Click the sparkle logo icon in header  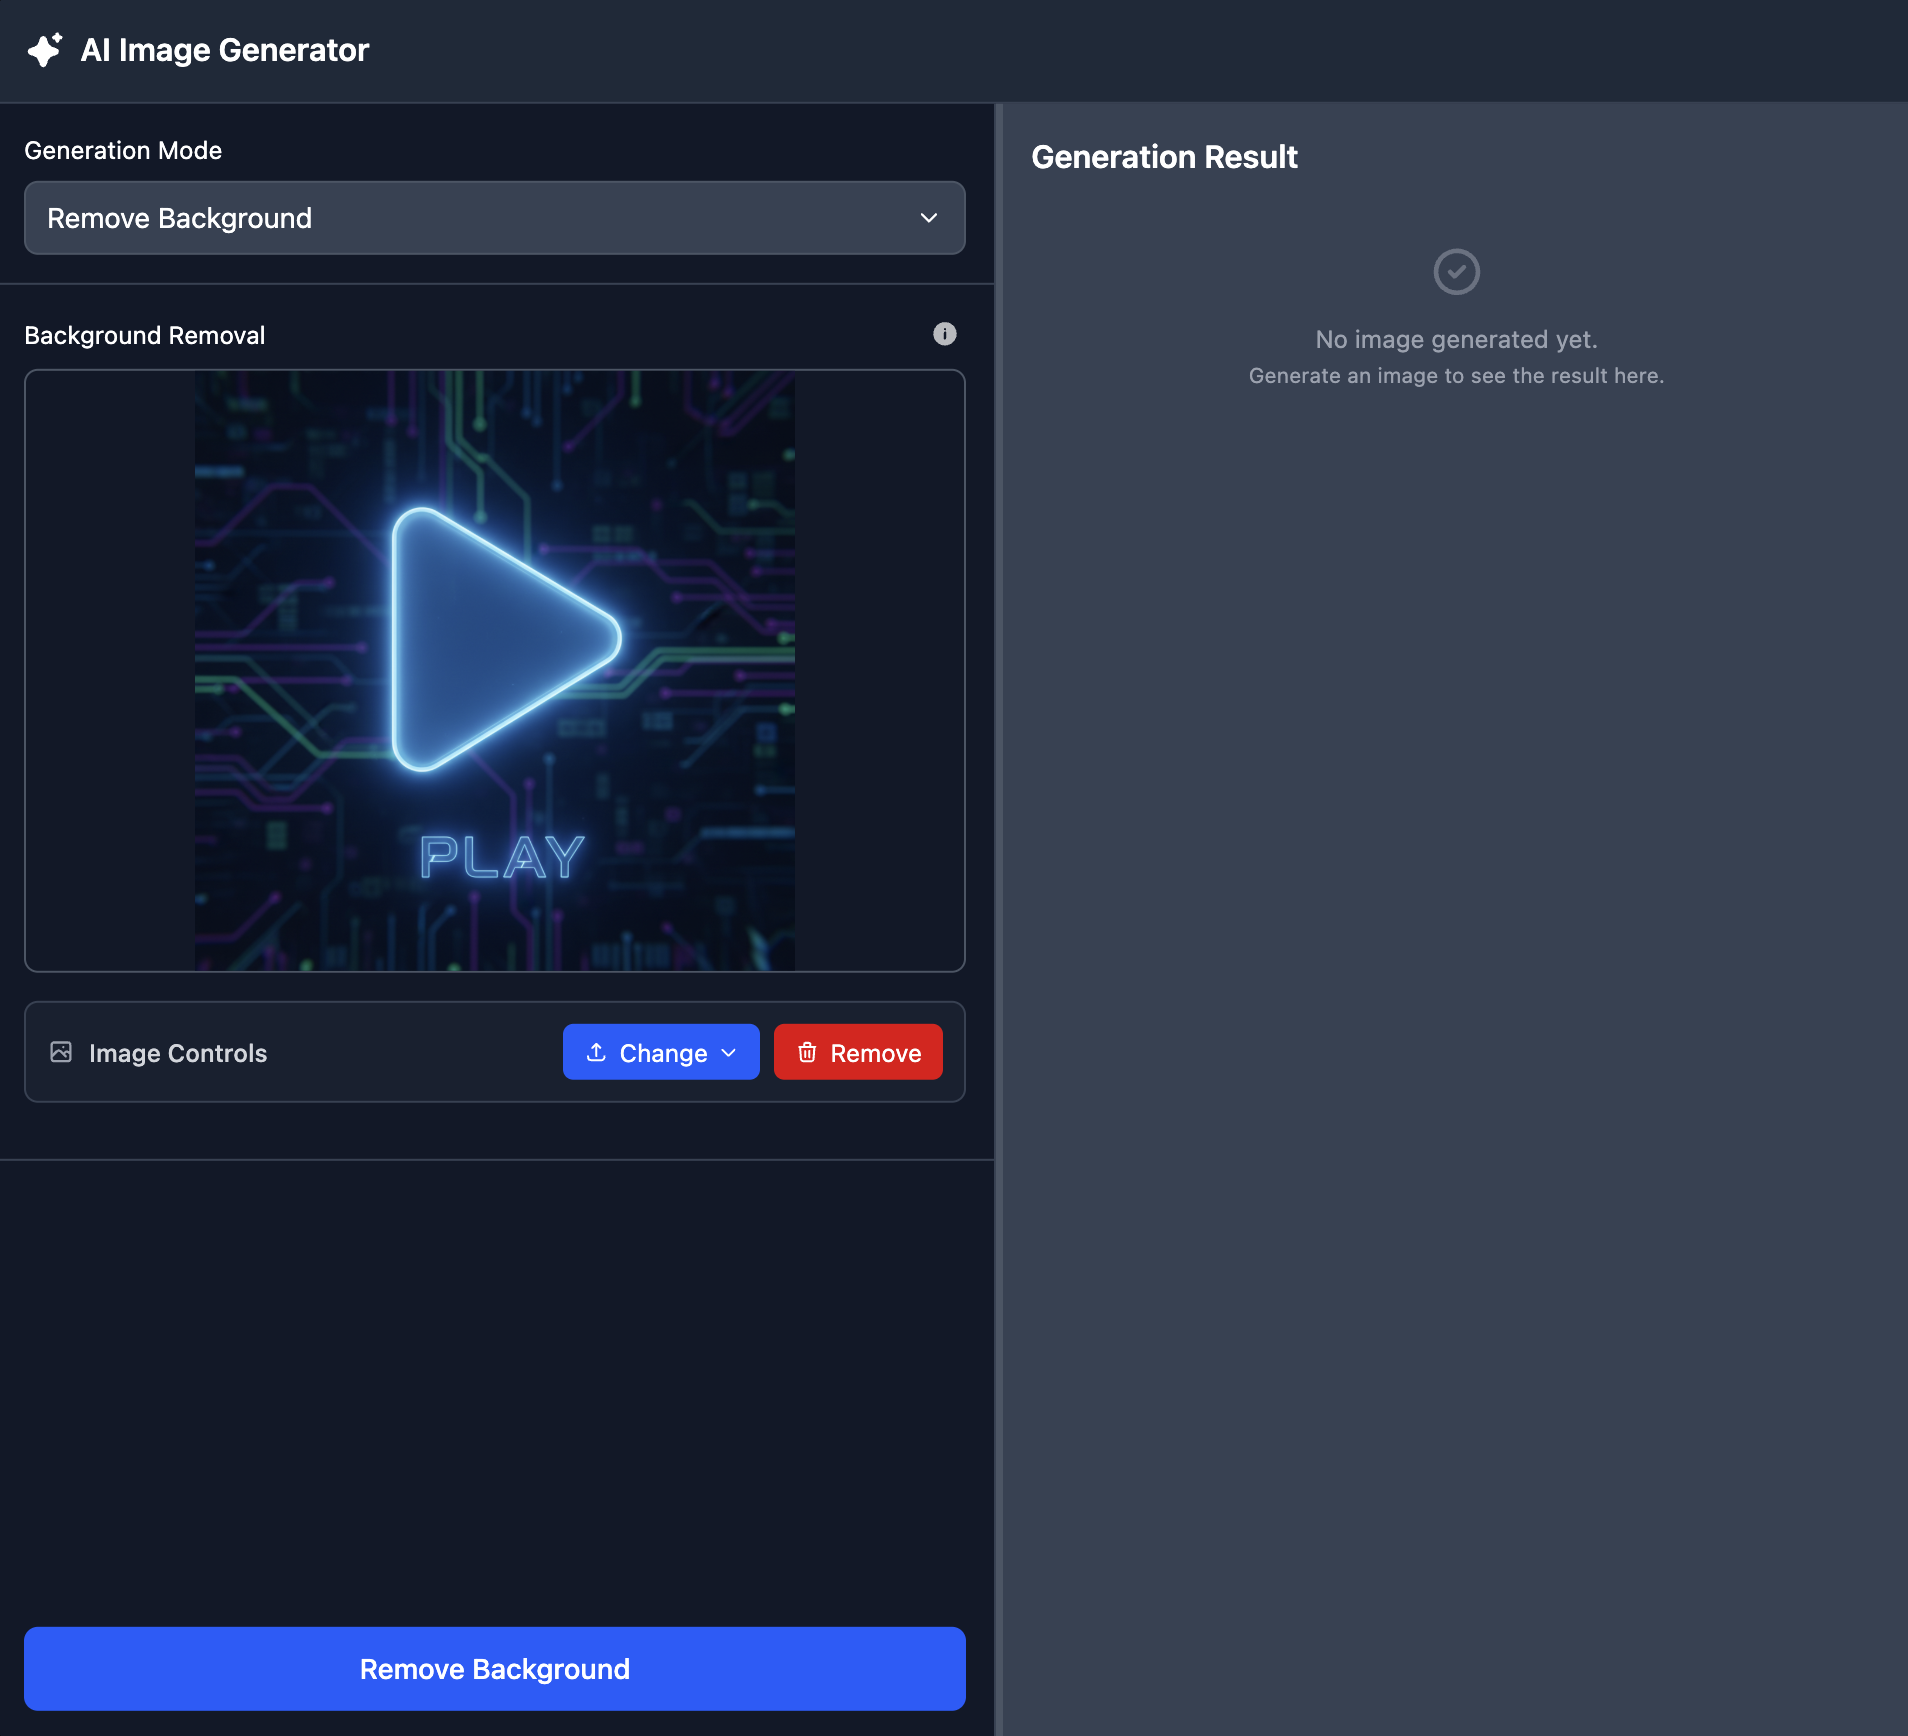[45, 50]
